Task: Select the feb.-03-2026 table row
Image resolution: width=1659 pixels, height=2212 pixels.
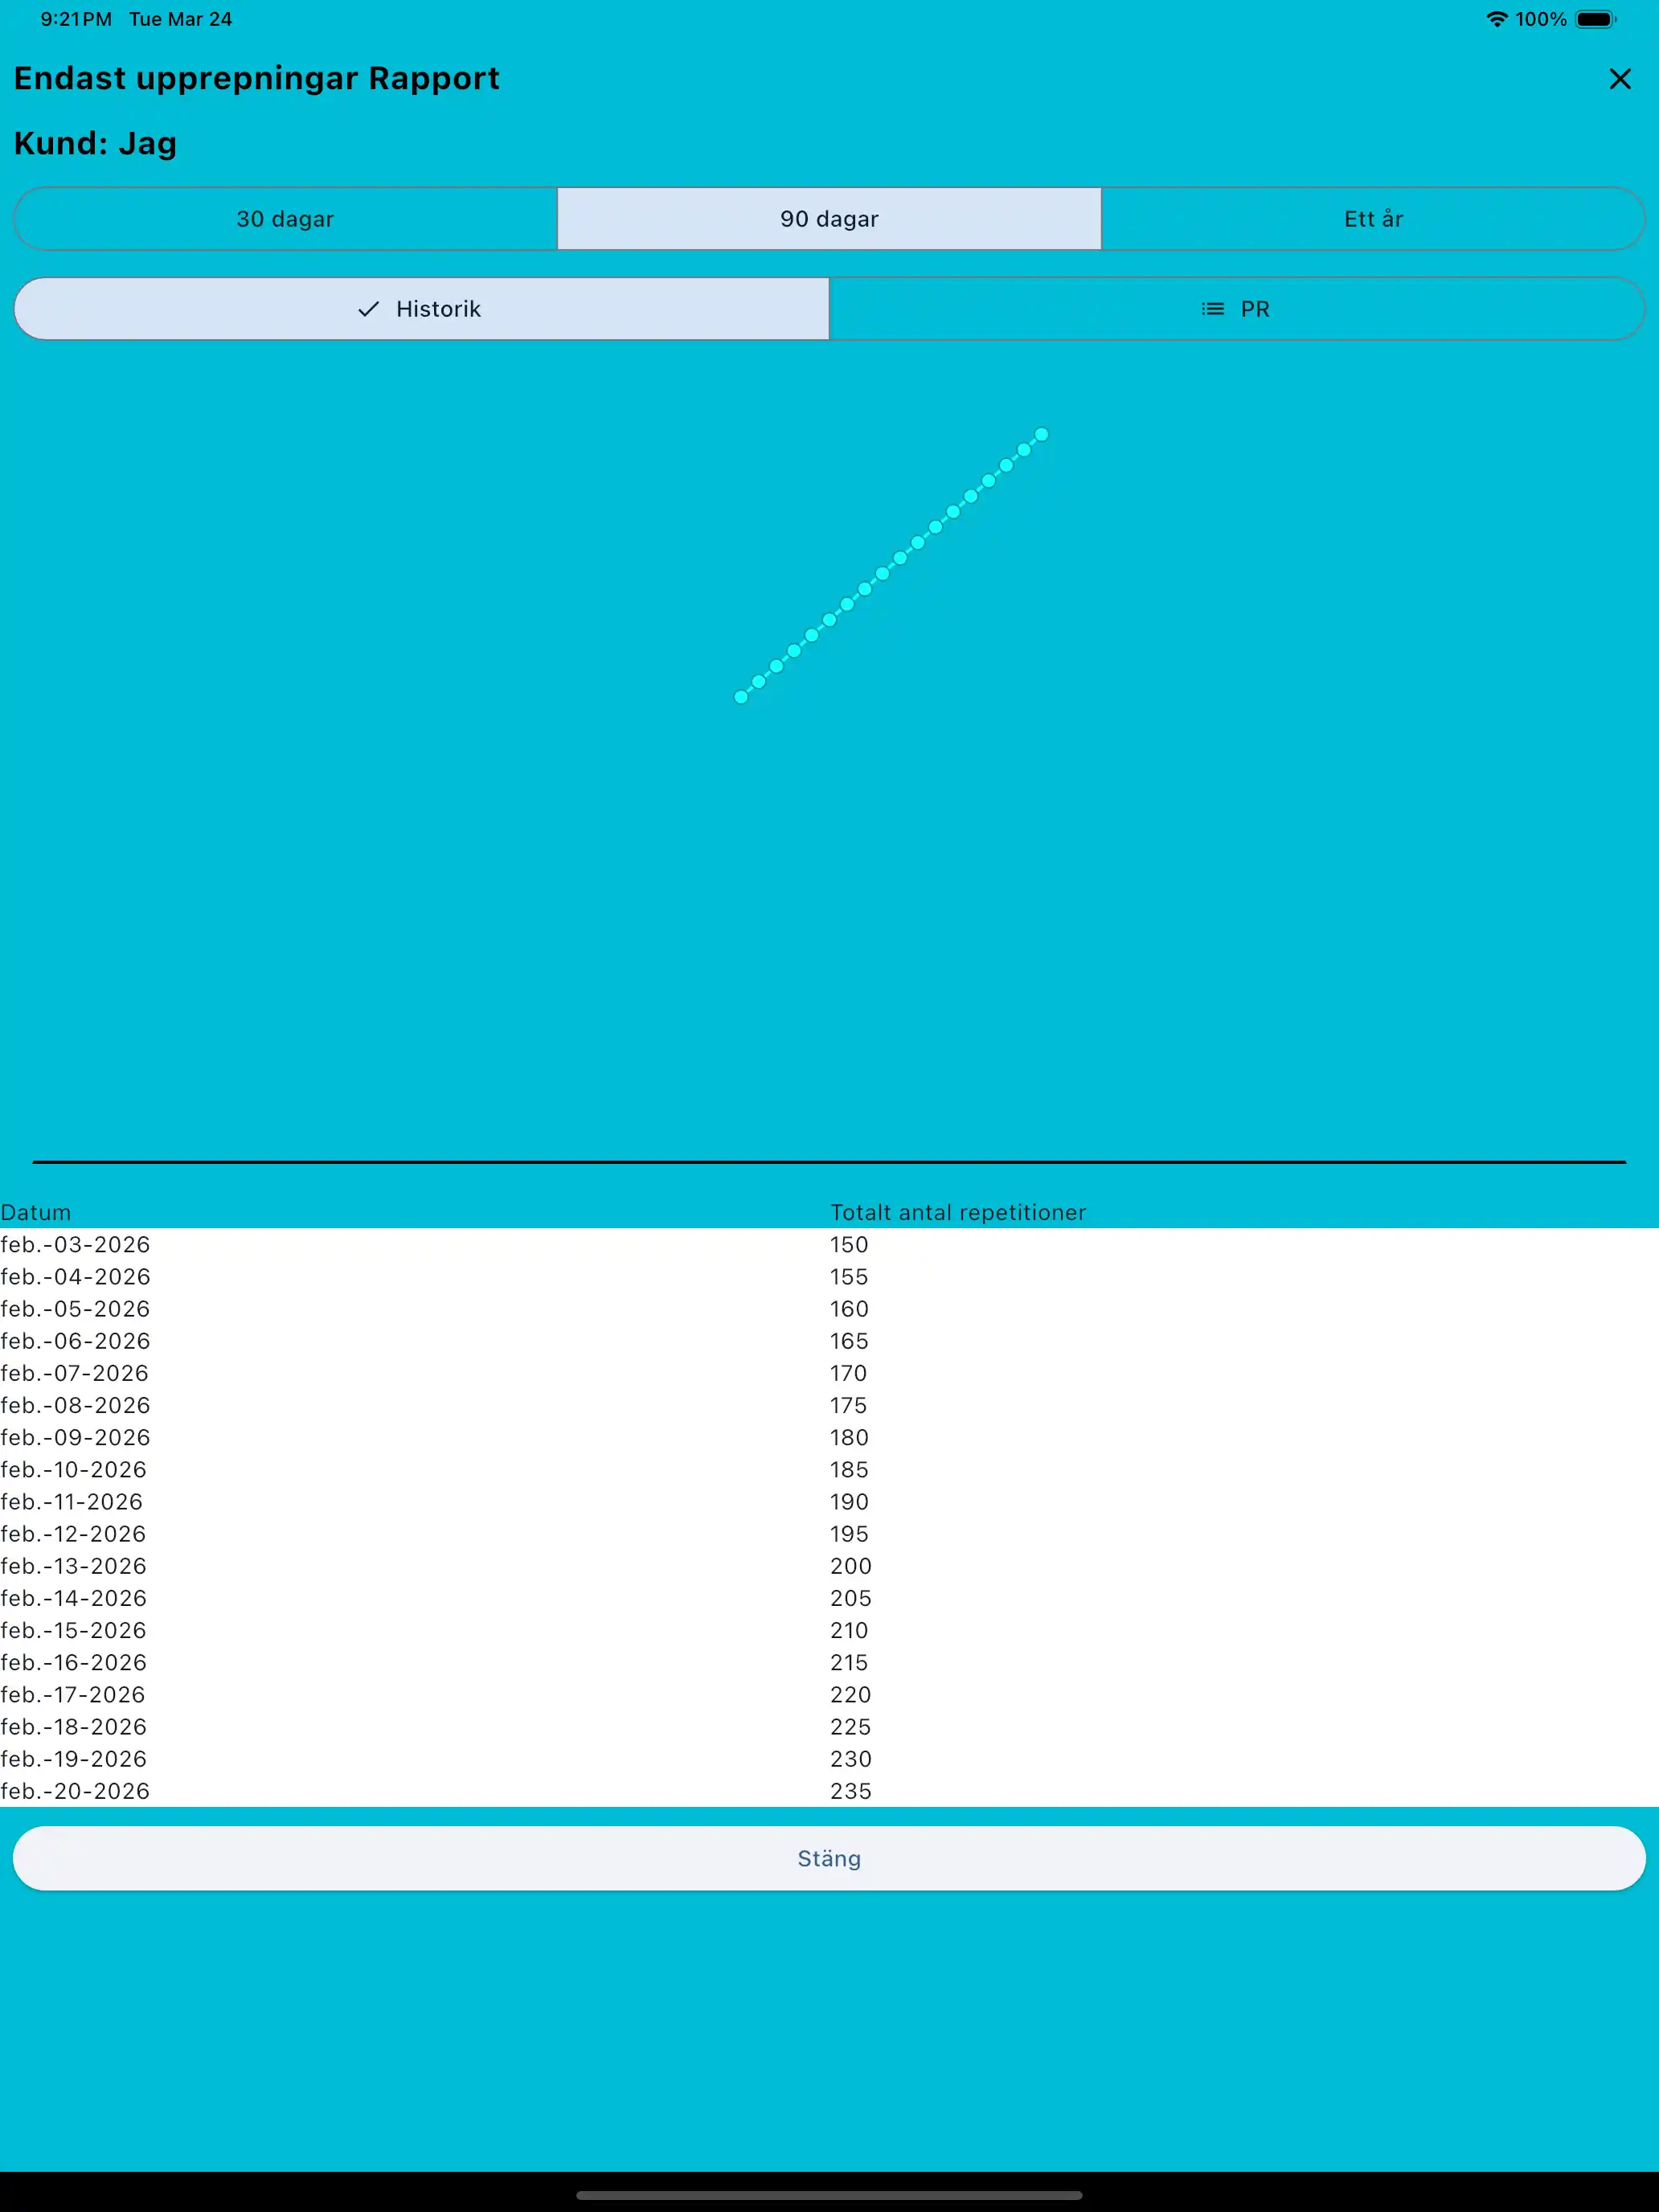Action: click(76, 1244)
